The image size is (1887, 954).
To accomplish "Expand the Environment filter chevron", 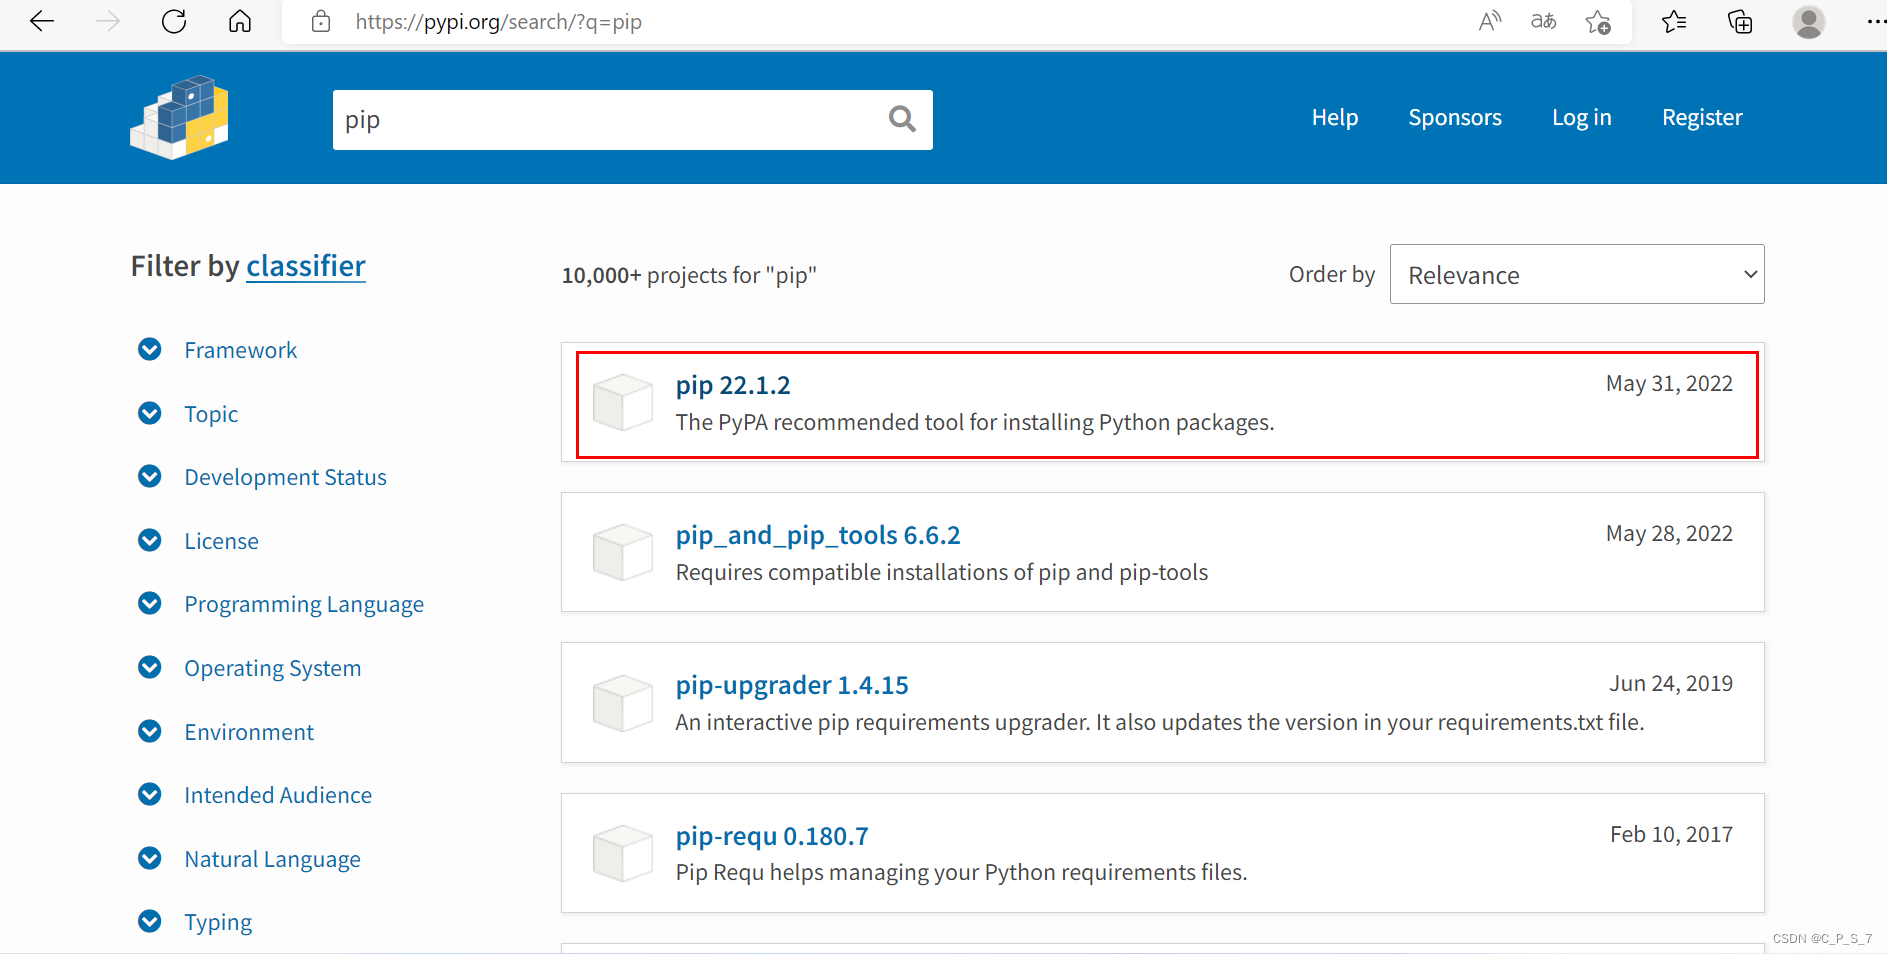I will pos(150,731).
